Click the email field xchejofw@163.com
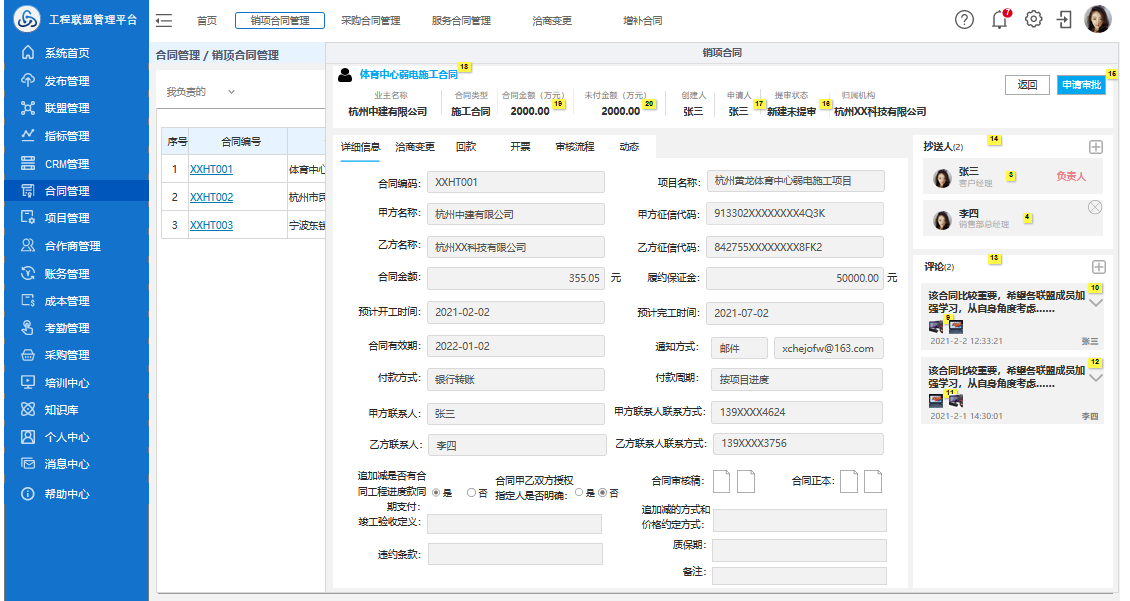The image size is (1130, 601). pos(828,348)
